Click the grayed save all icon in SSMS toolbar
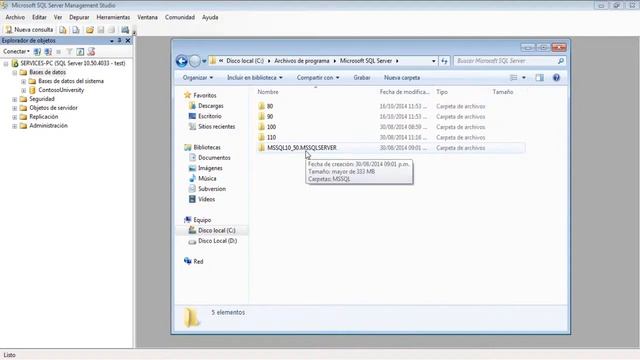Image resolution: width=640 pixels, height=360 pixels. click(x=111, y=30)
